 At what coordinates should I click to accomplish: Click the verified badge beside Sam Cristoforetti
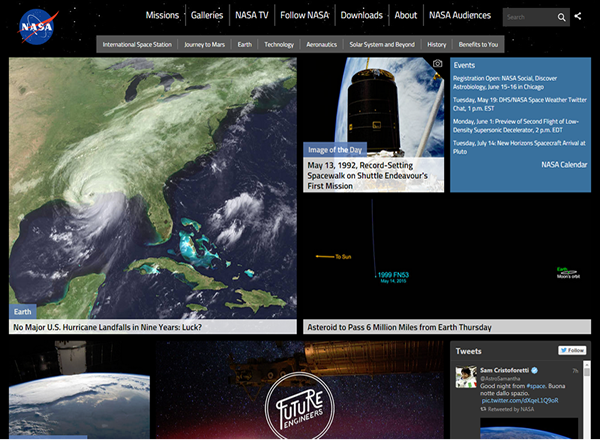(535, 370)
